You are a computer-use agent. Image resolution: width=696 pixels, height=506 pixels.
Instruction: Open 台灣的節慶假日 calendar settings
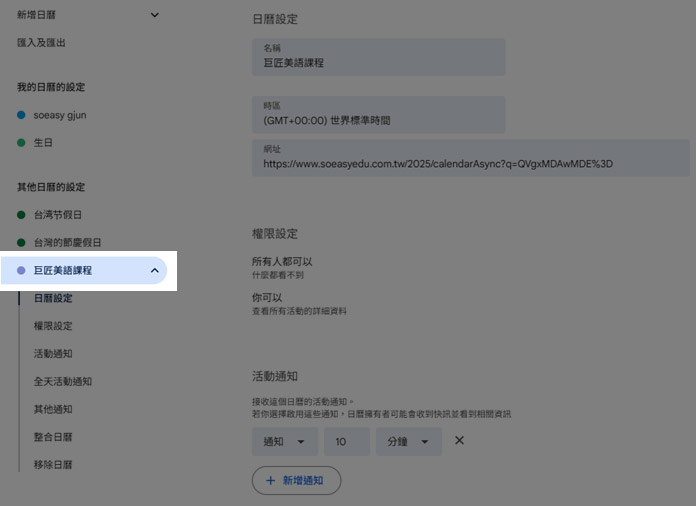(x=67, y=243)
